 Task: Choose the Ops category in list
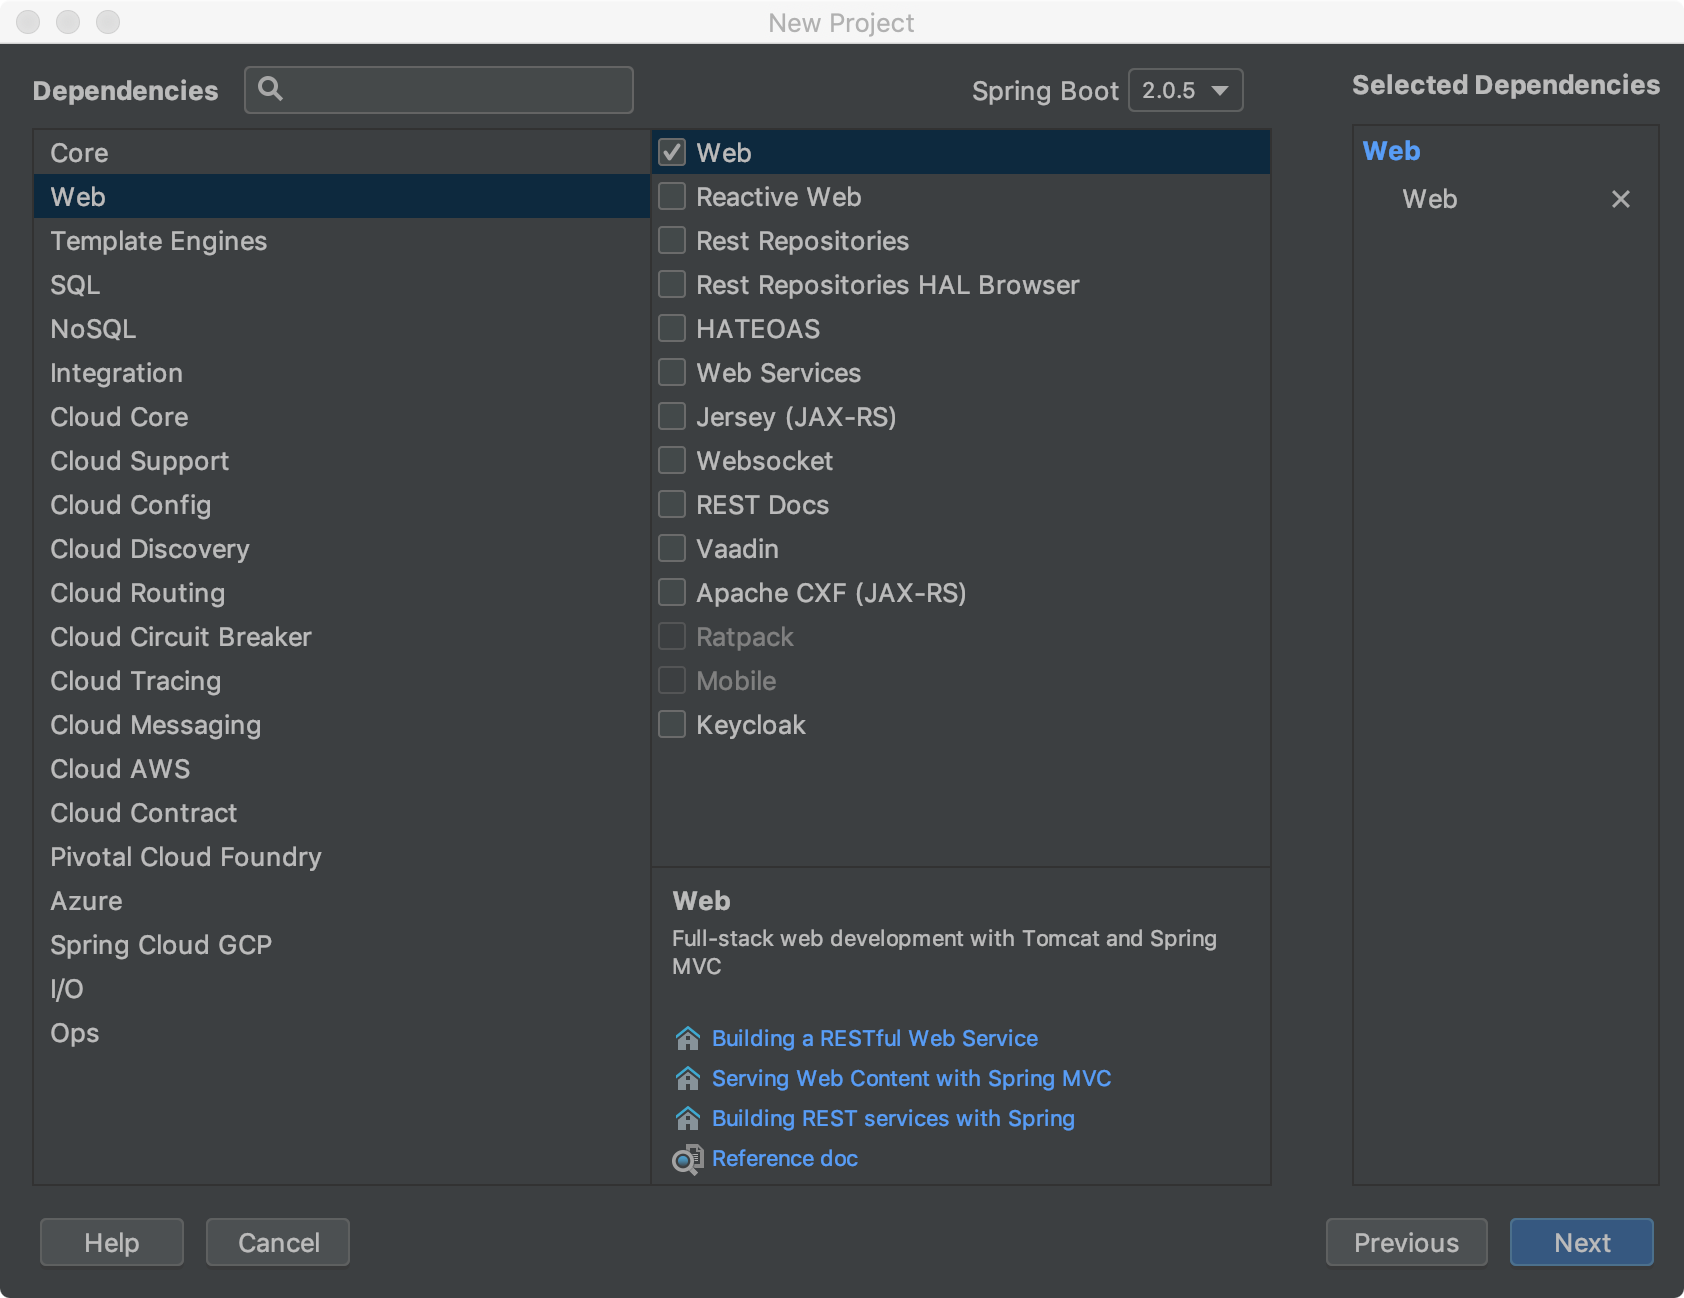[75, 1033]
